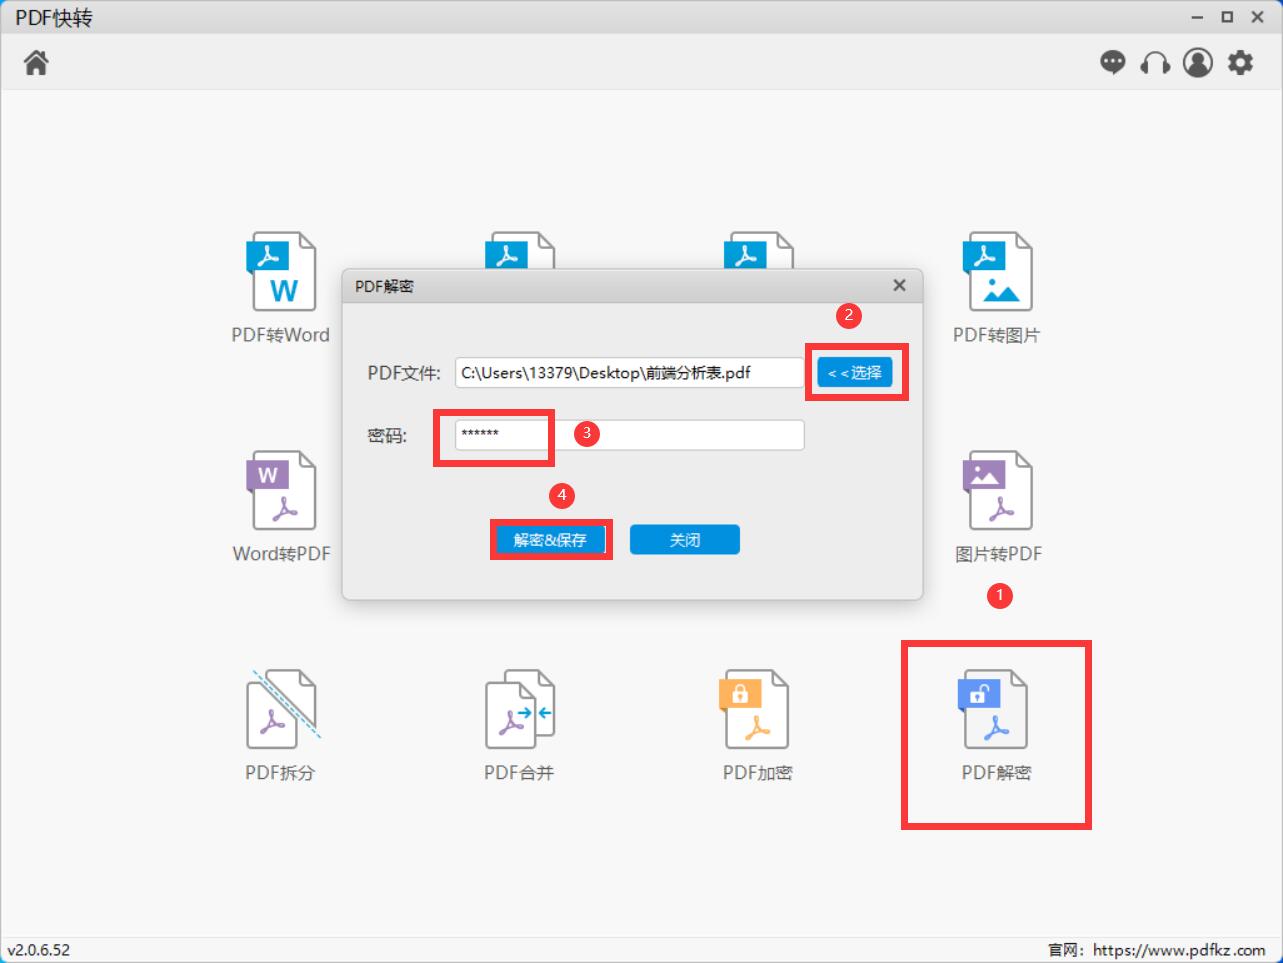Click the <<选择 file selection button
This screenshot has width=1283, height=963.
click(855, 371)
